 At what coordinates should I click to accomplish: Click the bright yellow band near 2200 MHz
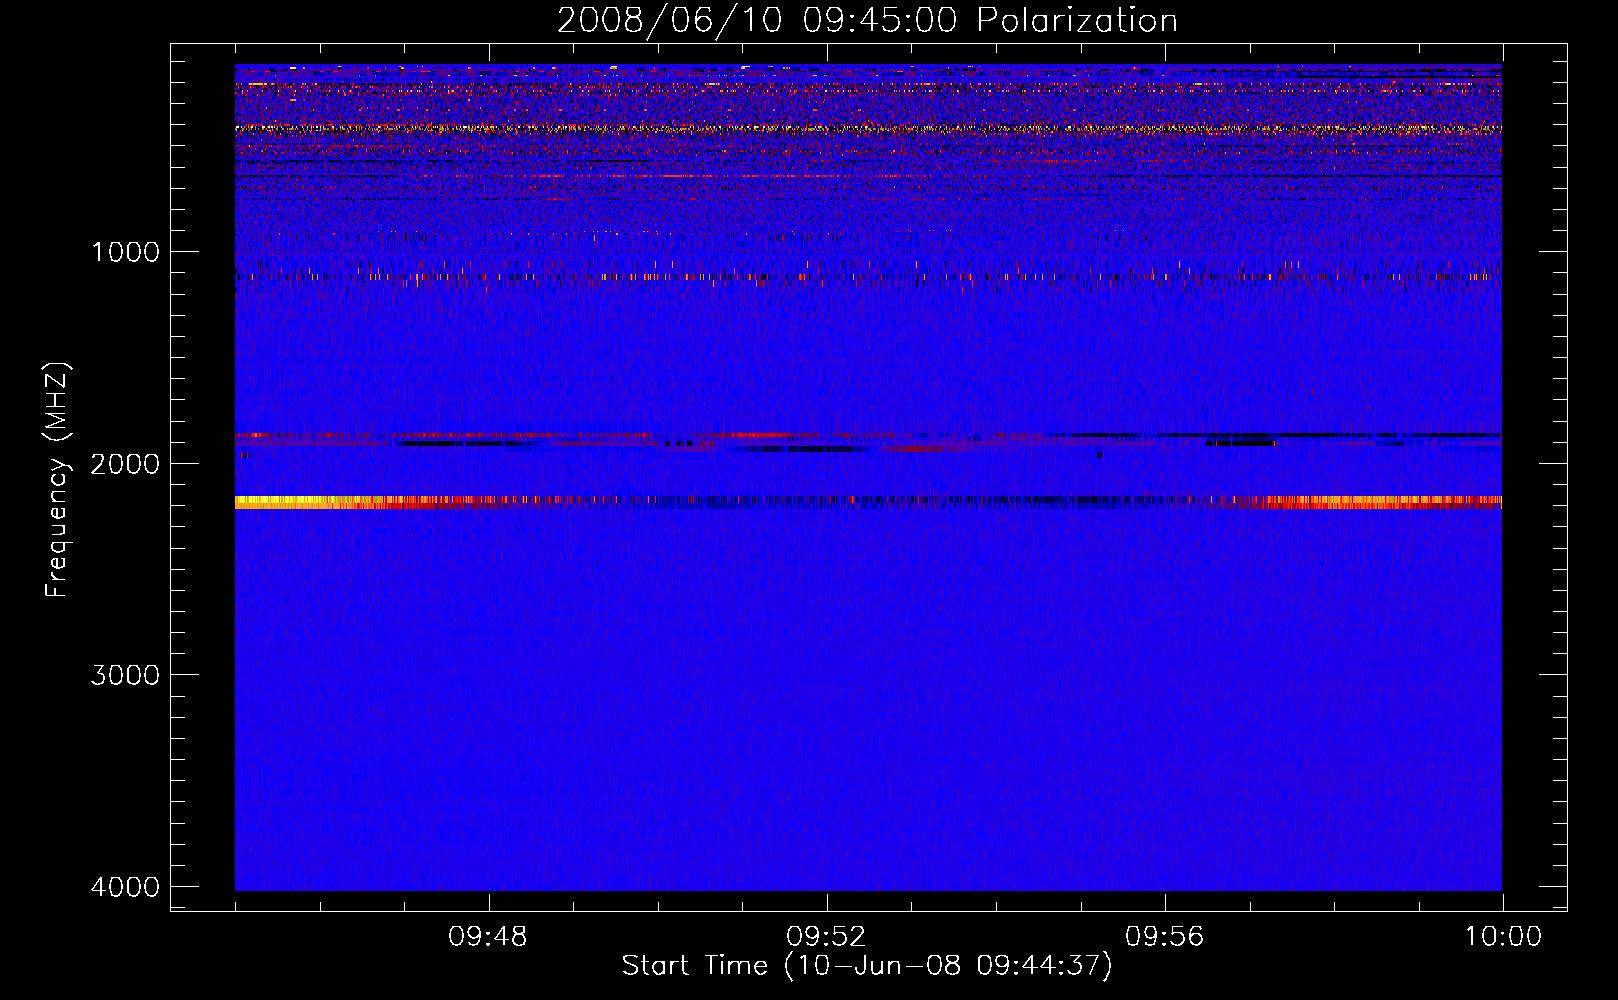[x=868, y=502]
